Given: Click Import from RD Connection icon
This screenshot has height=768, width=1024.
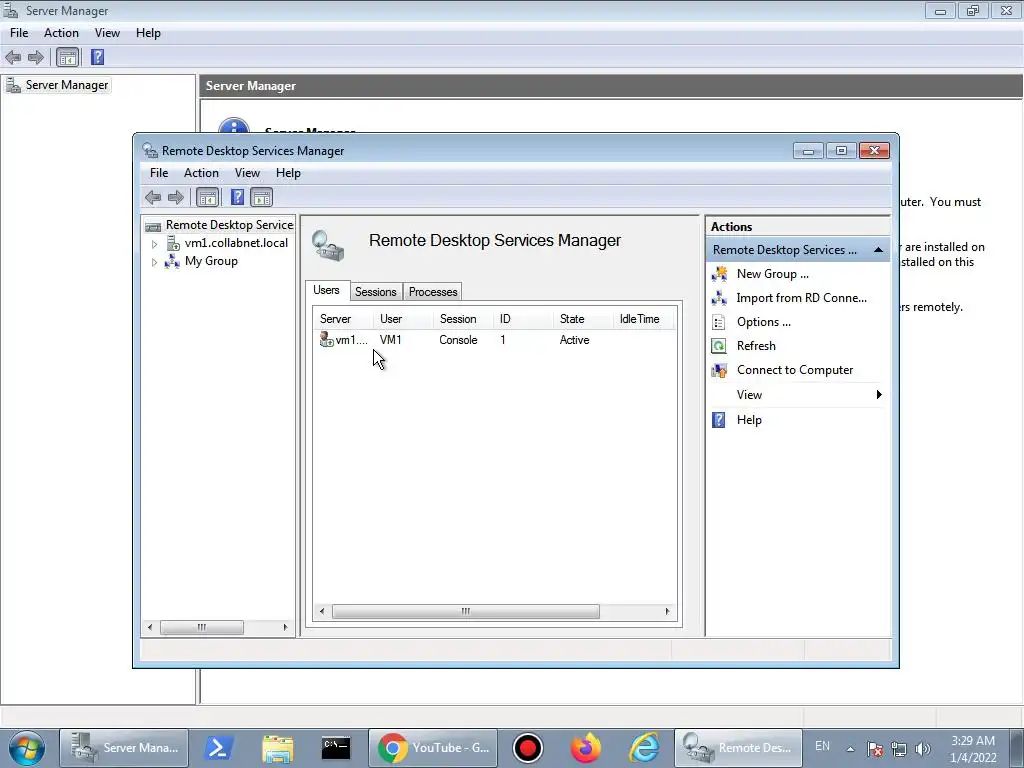Looking at the screenshot, I should pos(719,298).
